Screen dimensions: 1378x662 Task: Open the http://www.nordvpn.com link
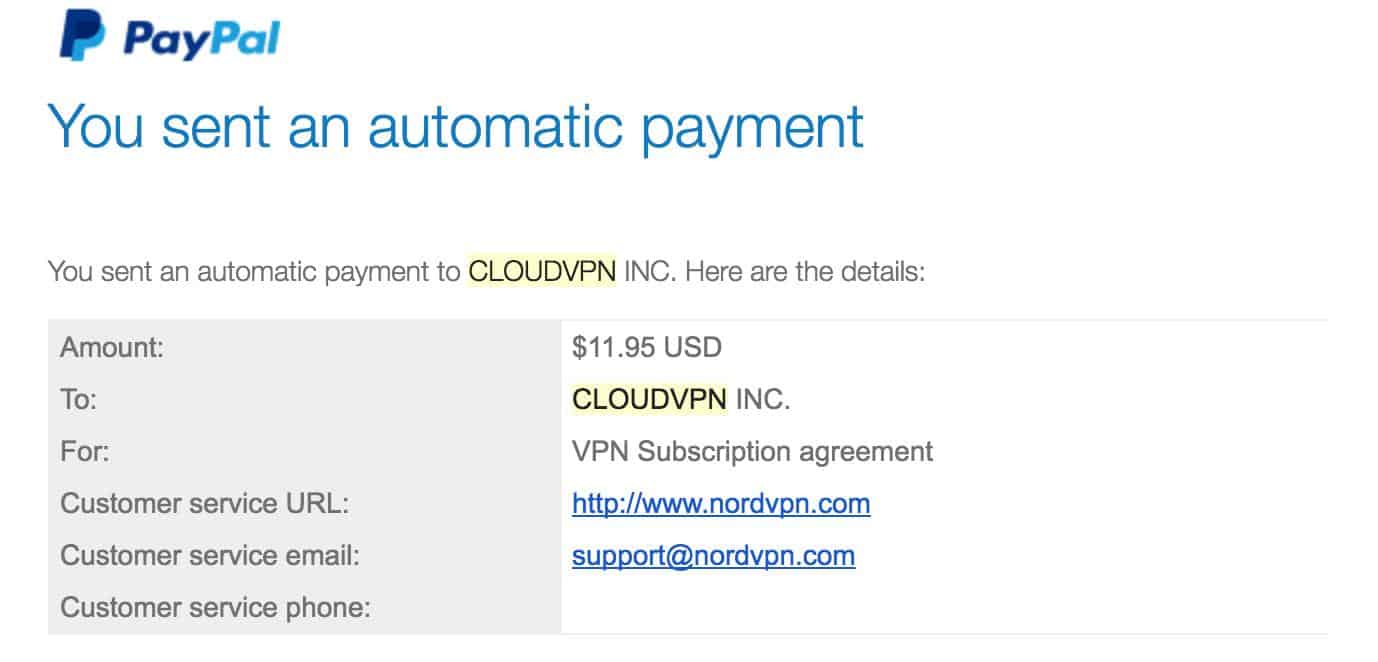click(x=721, y=503)
